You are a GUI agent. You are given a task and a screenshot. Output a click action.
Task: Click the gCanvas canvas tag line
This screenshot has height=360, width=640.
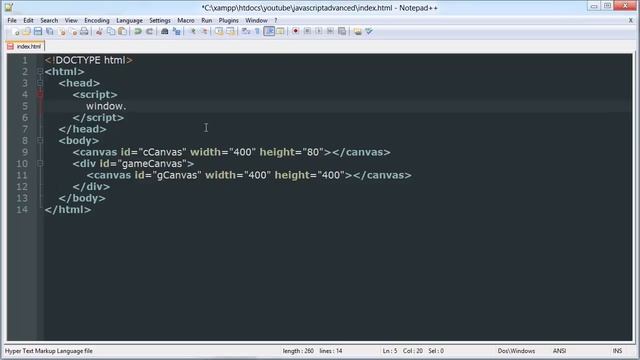point(249,175)
